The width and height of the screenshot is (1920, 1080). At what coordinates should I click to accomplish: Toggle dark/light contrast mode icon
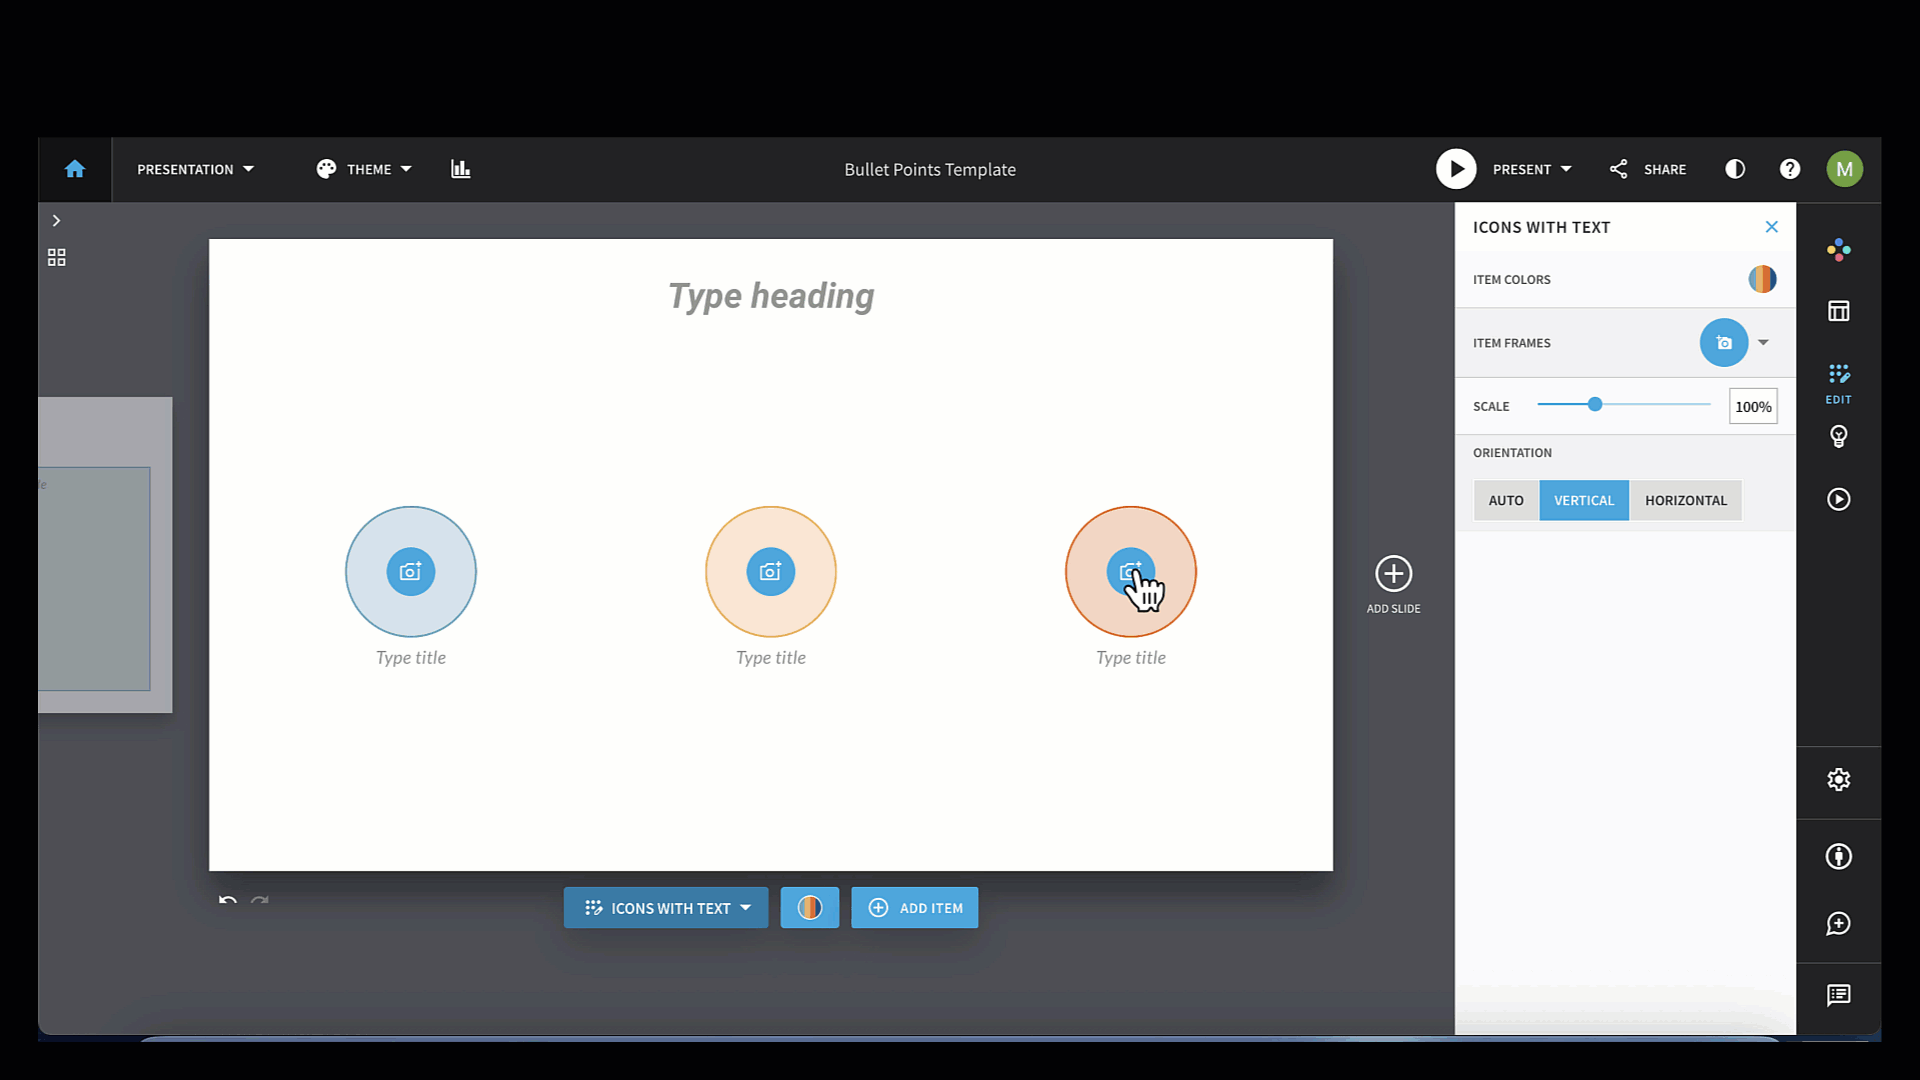point(1735,169)
